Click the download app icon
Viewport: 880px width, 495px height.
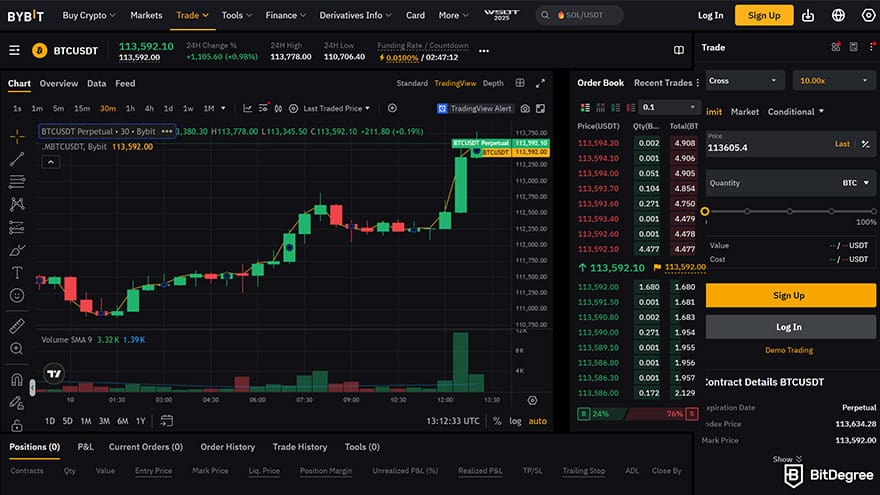[x=808, y=15]
